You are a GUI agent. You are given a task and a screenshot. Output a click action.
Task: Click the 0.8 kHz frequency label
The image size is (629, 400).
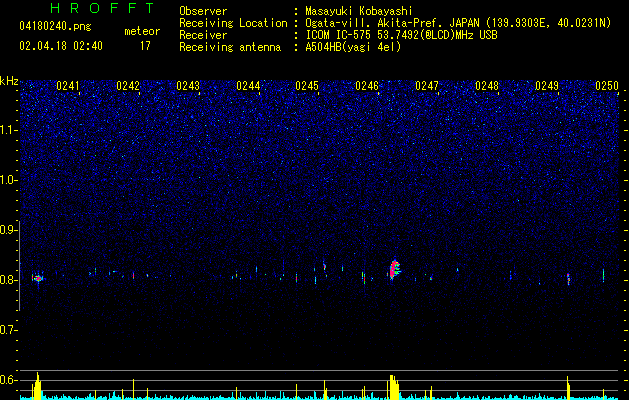8,280
